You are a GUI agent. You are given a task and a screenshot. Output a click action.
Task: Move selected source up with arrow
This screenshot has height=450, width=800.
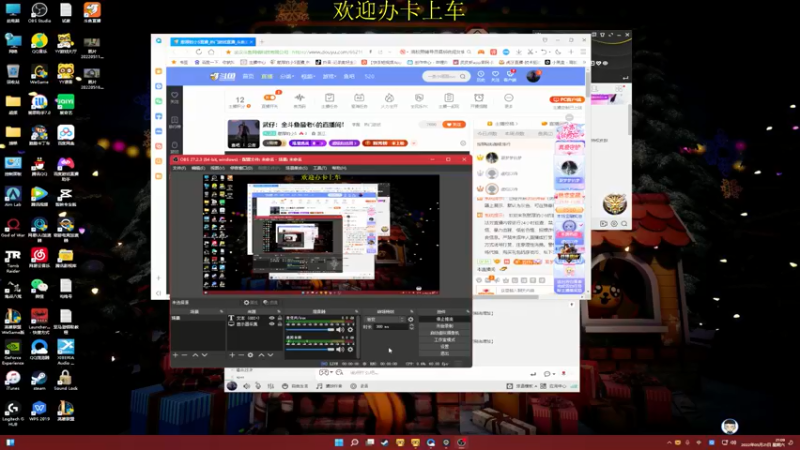[261, 355]
